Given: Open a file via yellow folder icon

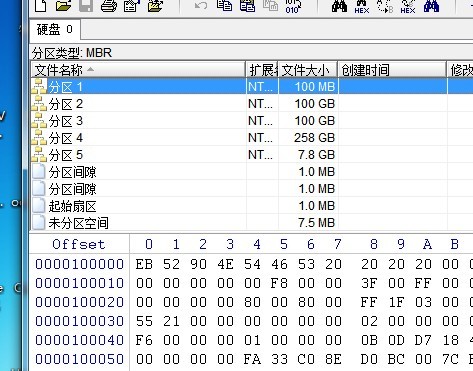Looking at the screenshot, I should pyautogui.click(x=63, y=6).
